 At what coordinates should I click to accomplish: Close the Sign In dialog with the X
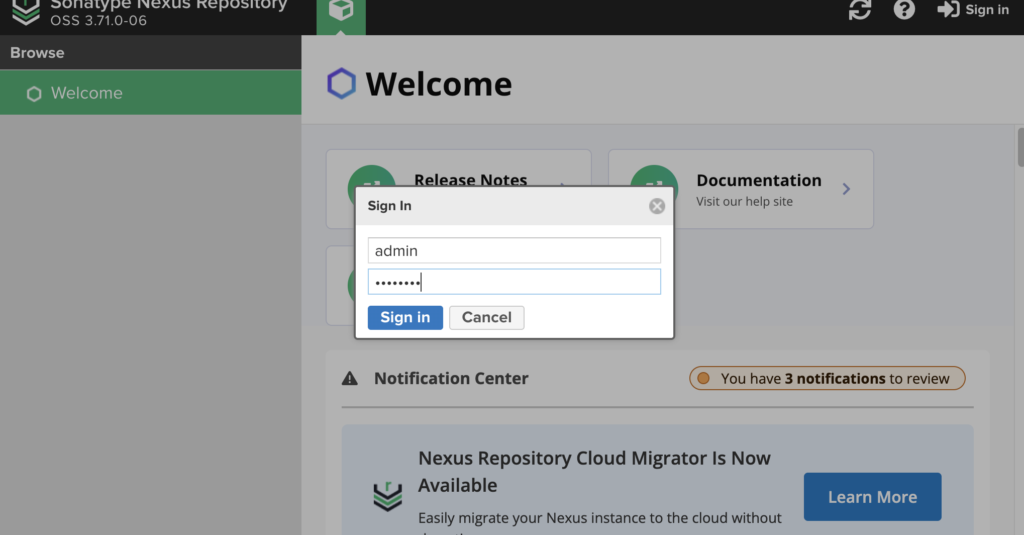(x=657, y=206)
